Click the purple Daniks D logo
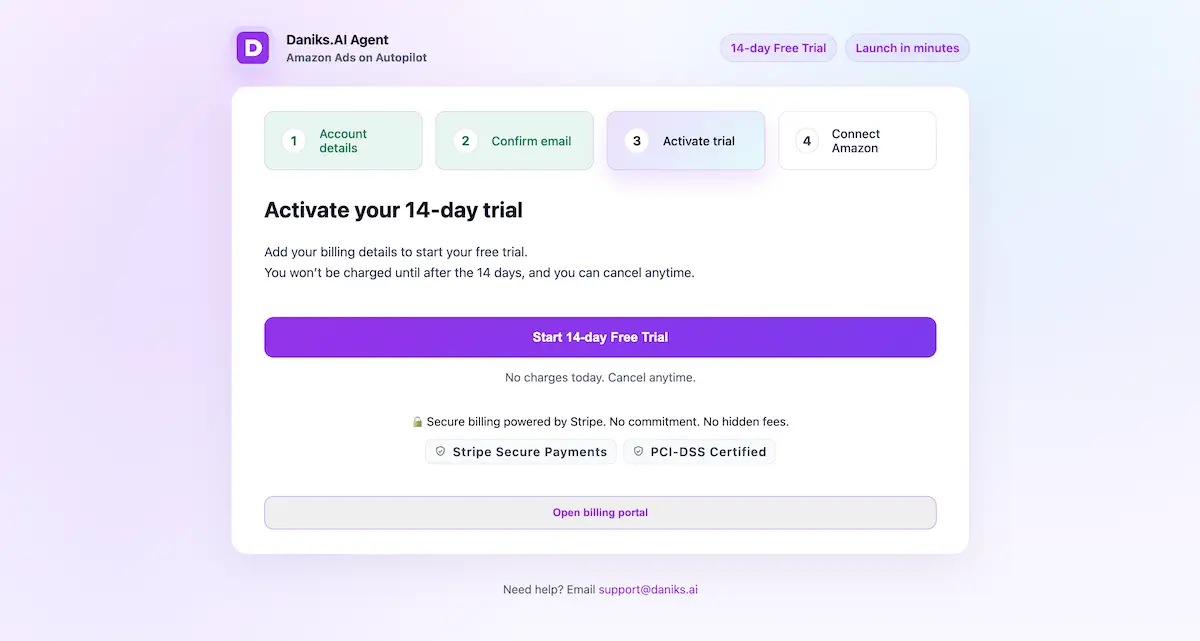This screenshot has height=641, width=1200. click(x=253, y=48)
